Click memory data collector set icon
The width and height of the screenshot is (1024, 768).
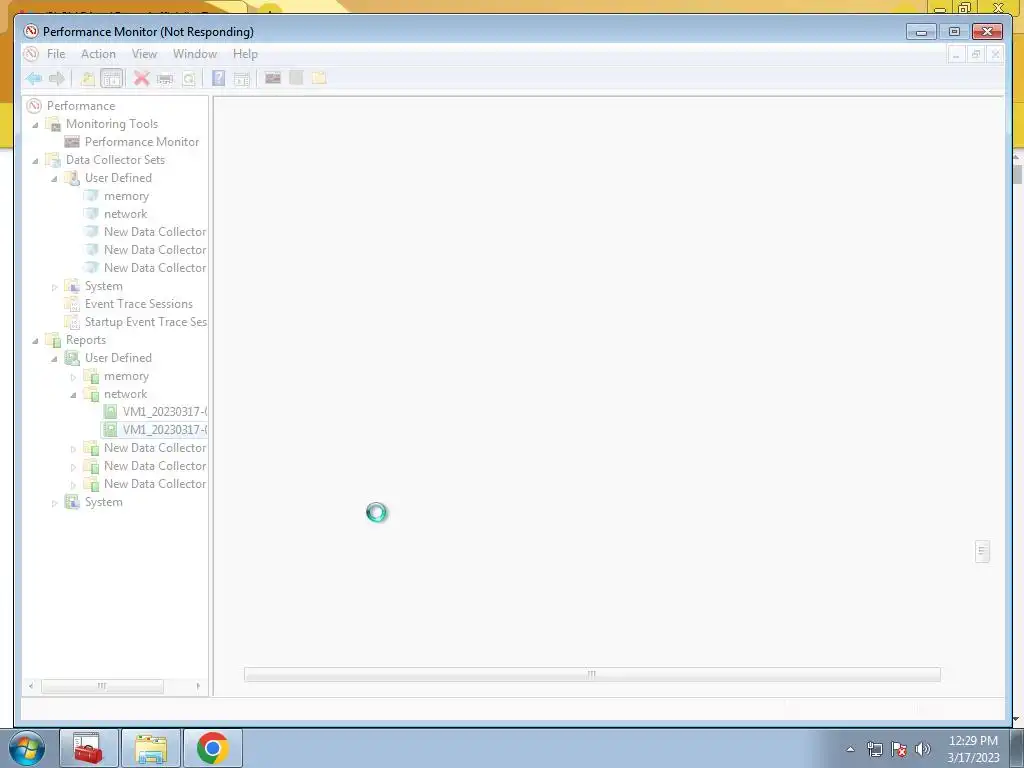91,196
